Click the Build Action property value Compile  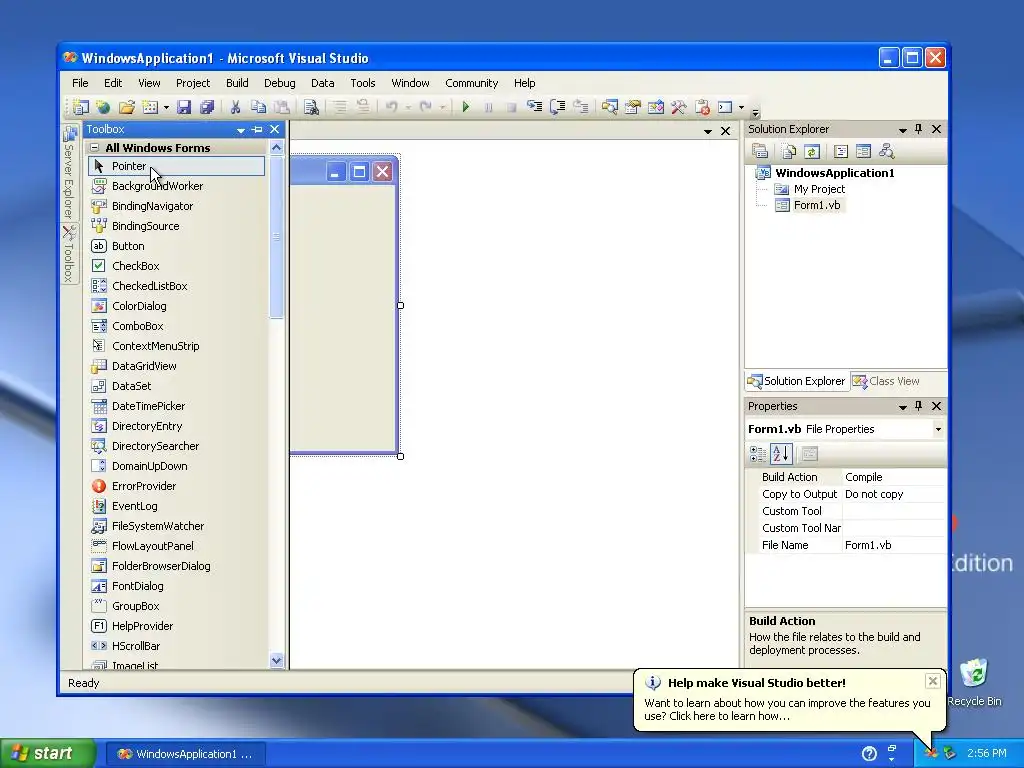(894, 477)
